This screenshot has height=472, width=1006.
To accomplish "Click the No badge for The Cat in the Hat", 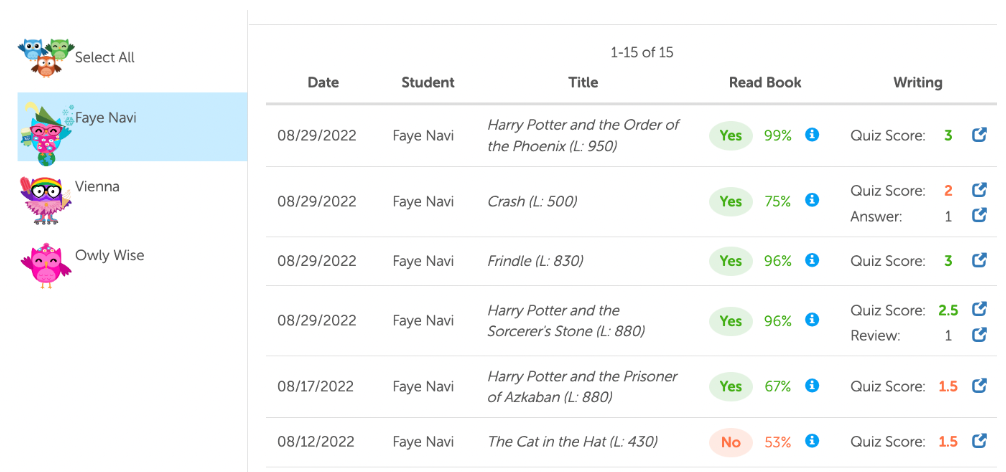I will coord(731,441).
